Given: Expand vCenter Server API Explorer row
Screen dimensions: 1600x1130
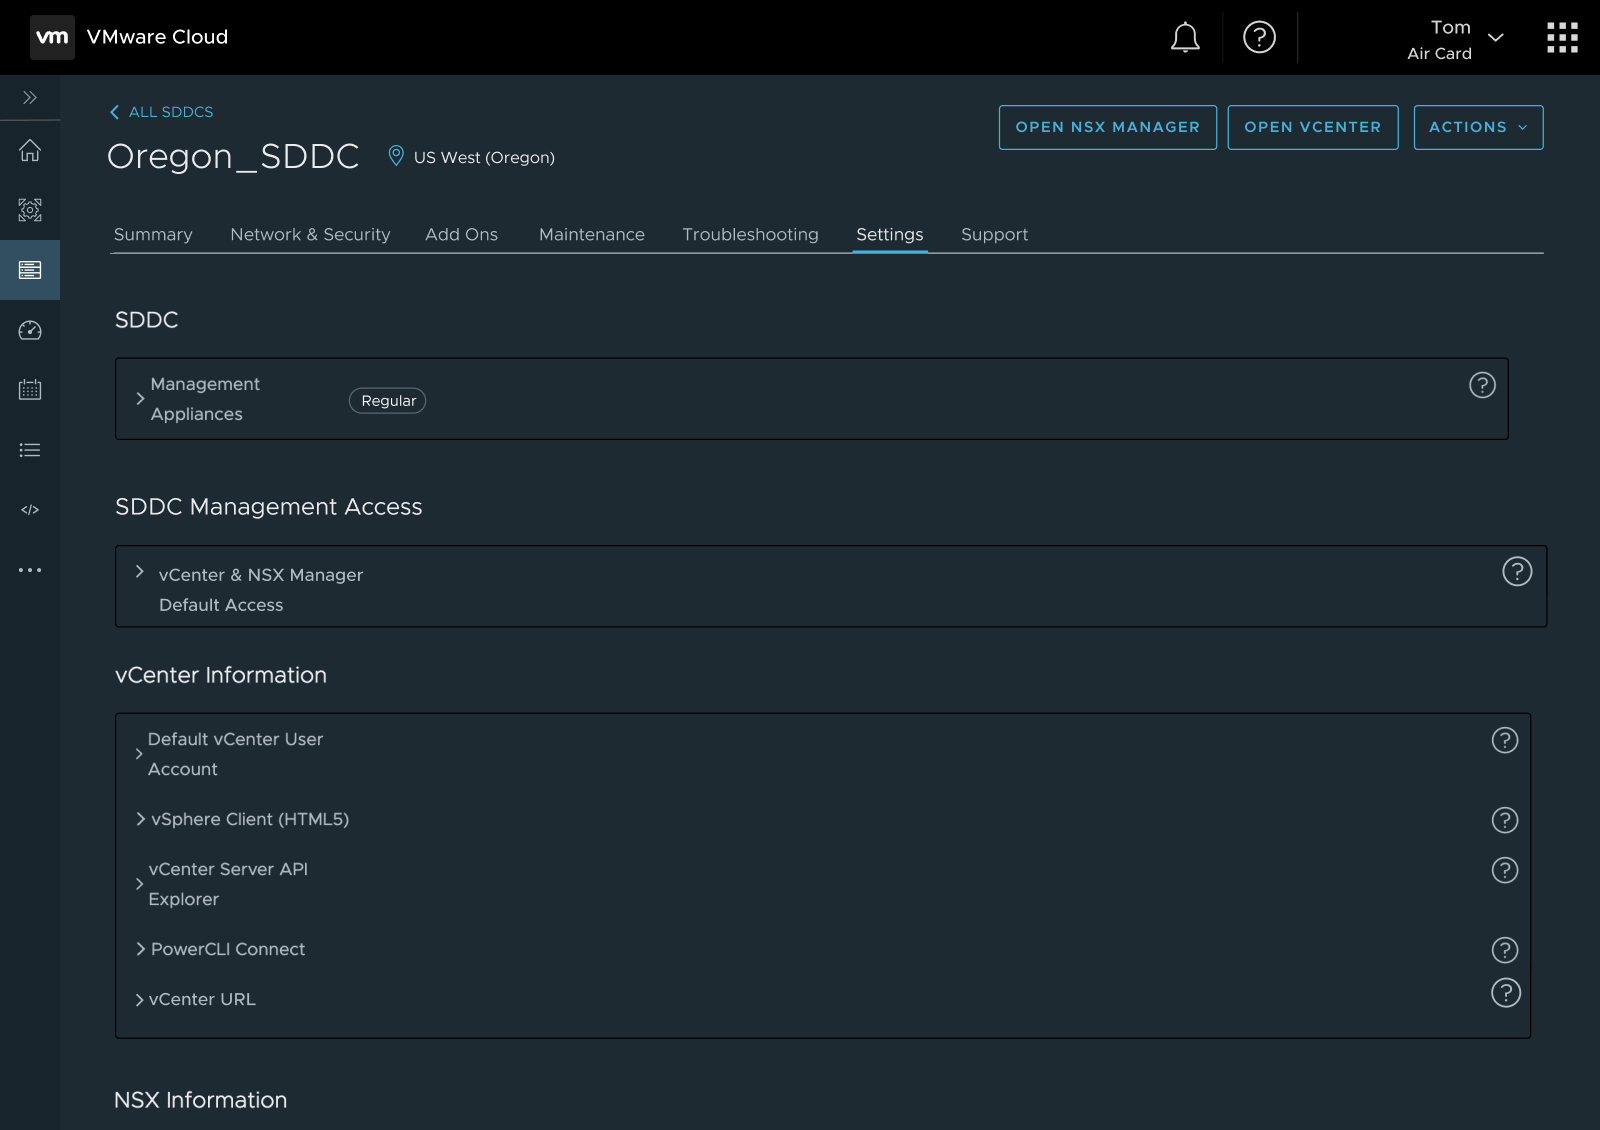Looking at the screenshot, I should click(x=139, y=884).
